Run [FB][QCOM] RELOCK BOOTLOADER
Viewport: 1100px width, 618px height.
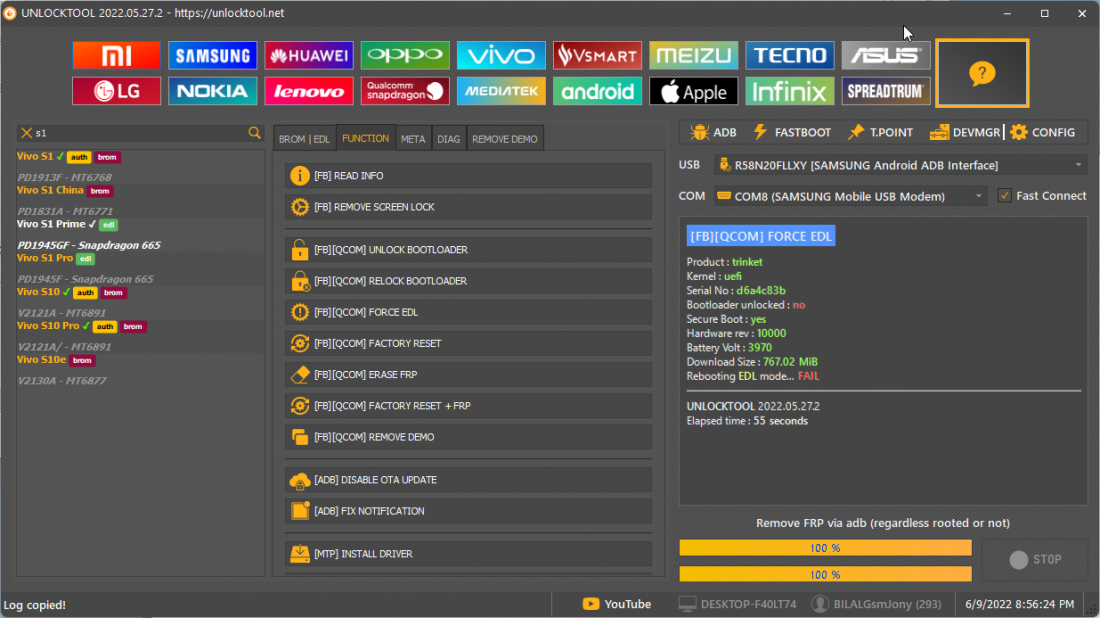click(468, 281)
